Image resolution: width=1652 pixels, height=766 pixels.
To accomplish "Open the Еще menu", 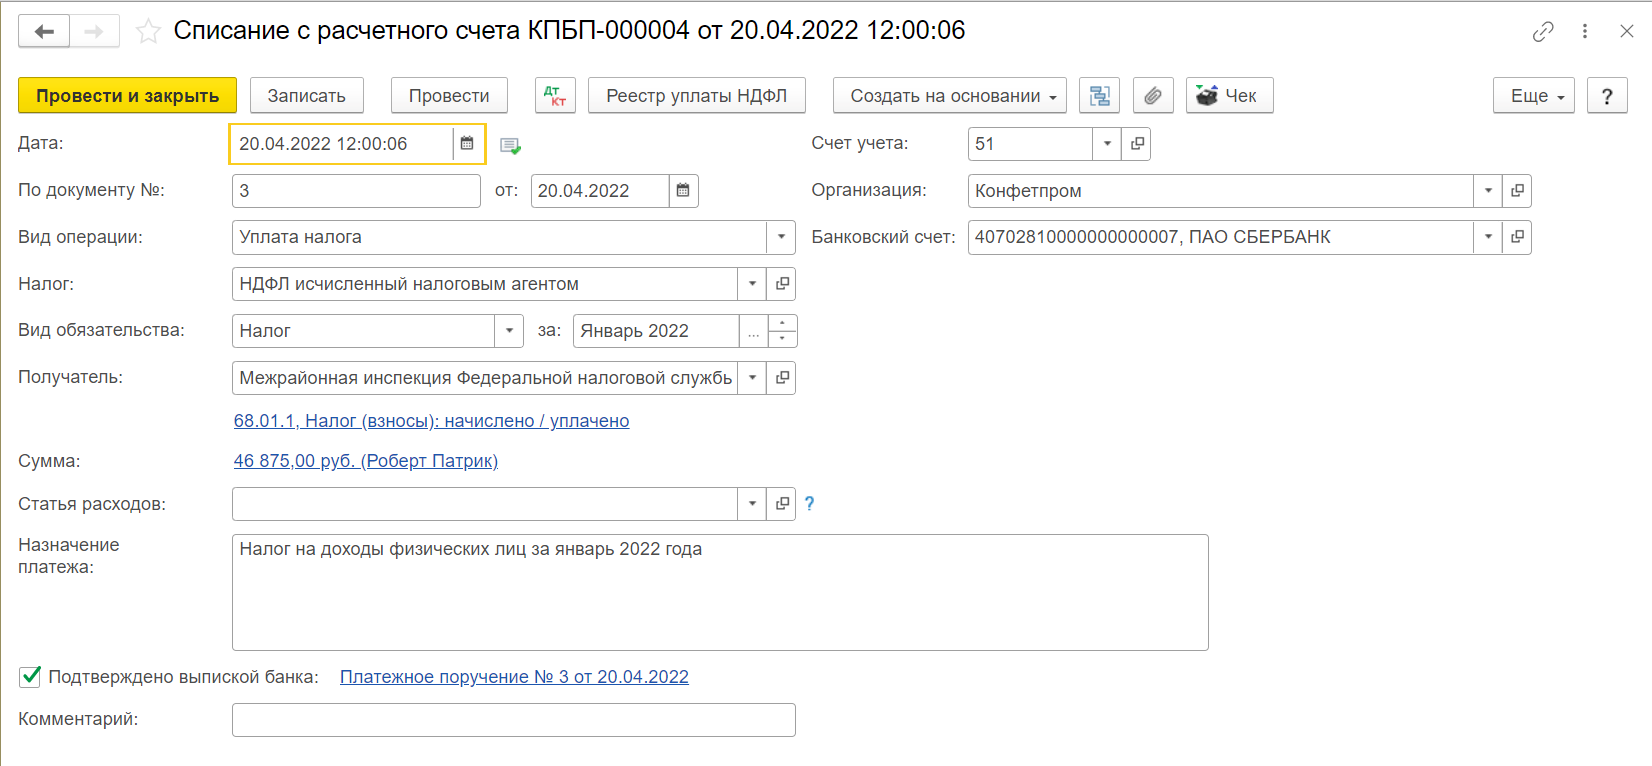I will point(1534,96).
